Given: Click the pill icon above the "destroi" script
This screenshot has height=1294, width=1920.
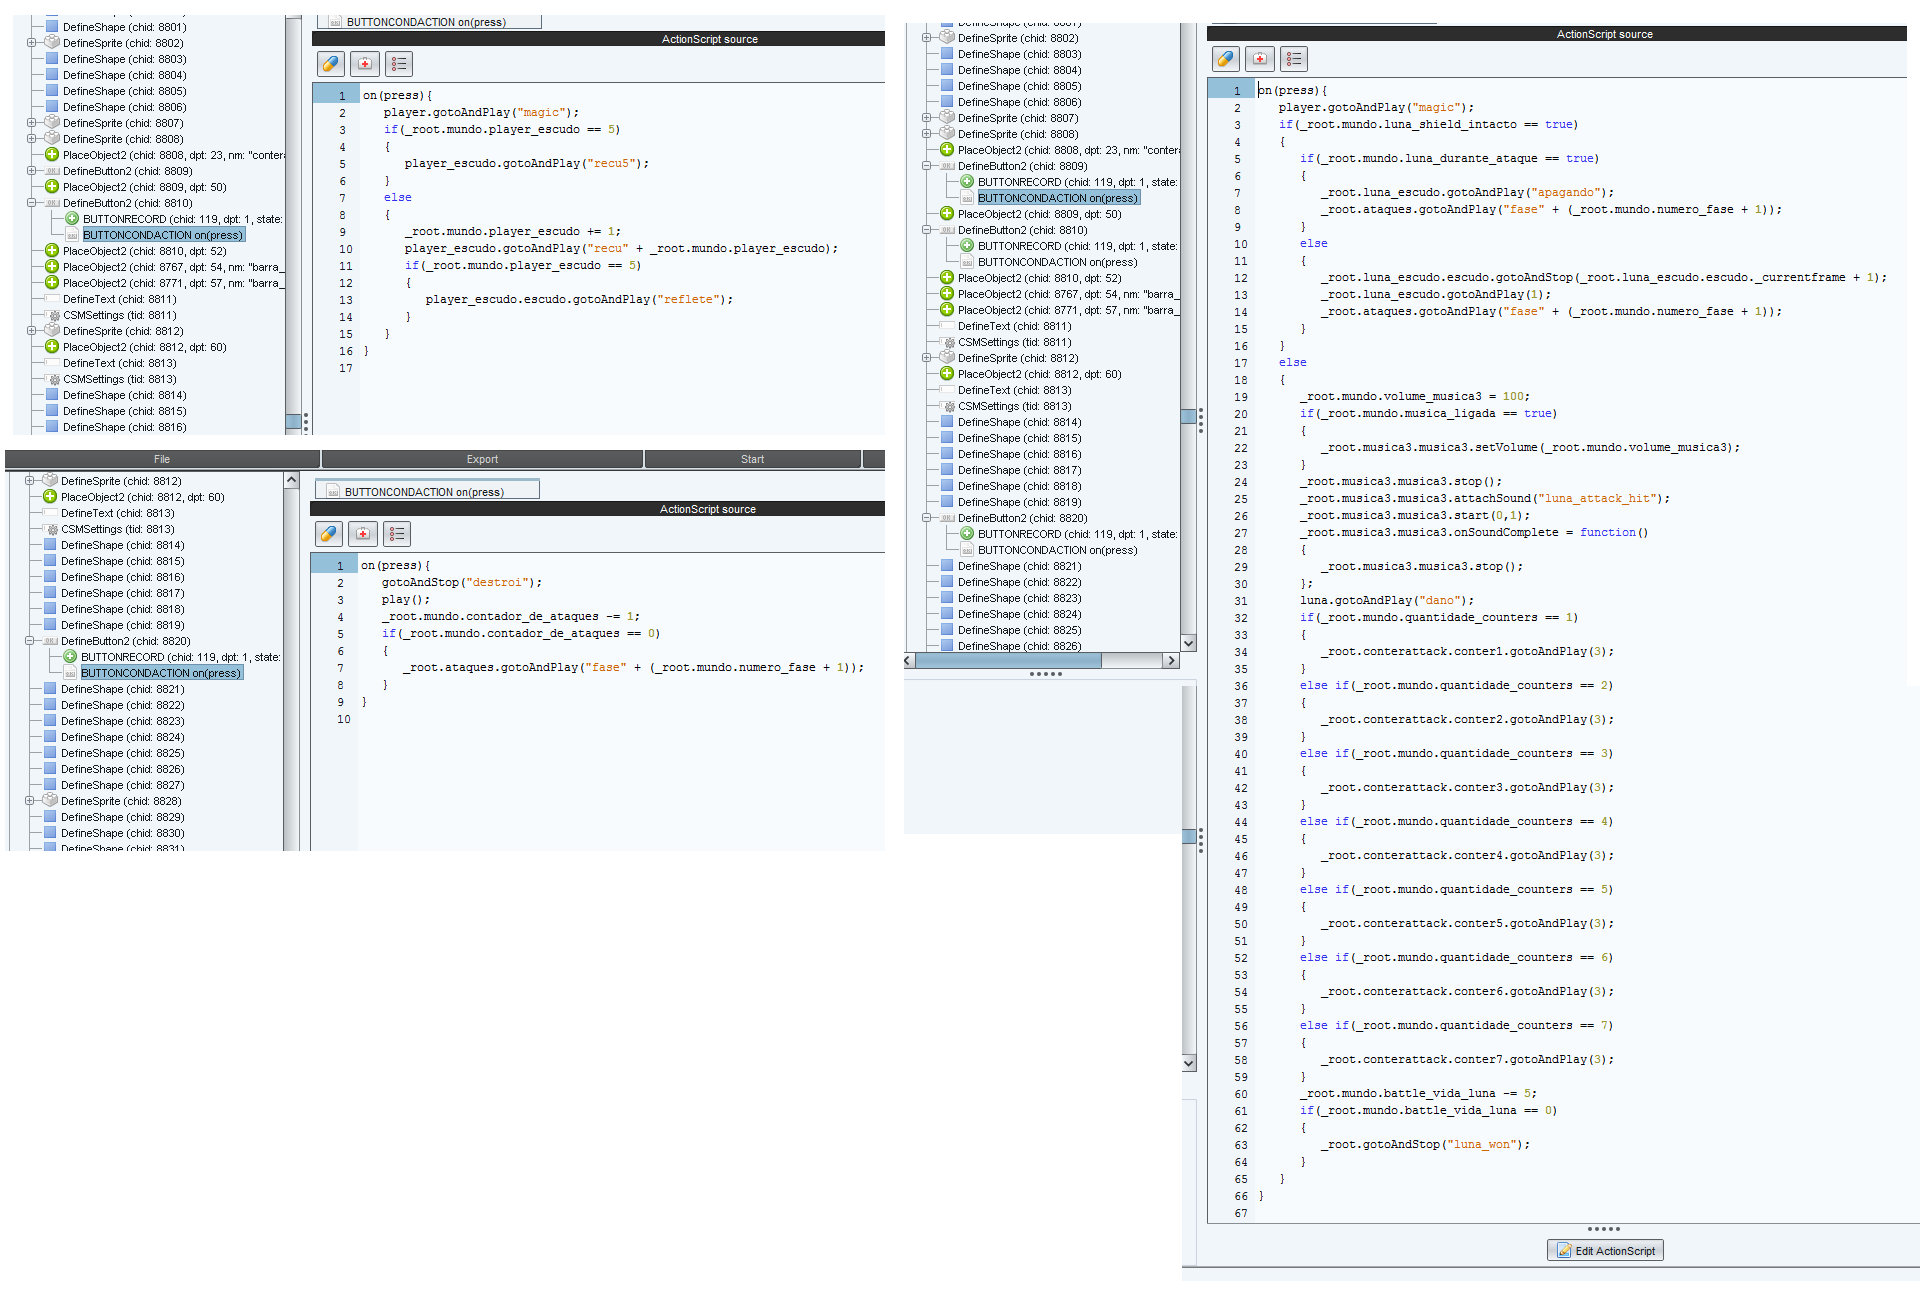Looking at the screenshot, I should (329, 534).
